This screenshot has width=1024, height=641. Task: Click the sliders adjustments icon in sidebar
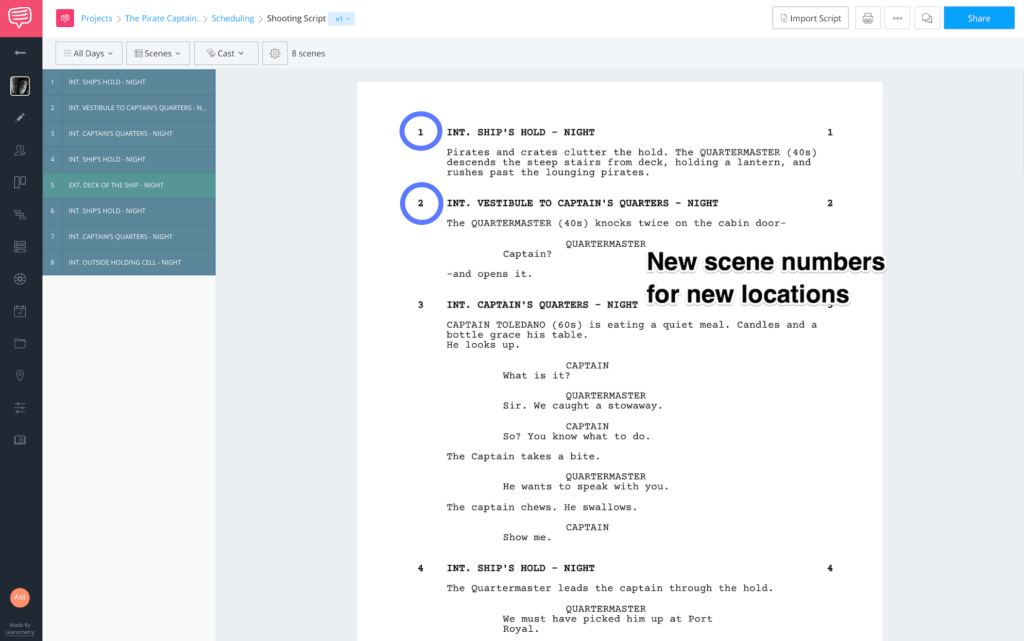point(20,407)
